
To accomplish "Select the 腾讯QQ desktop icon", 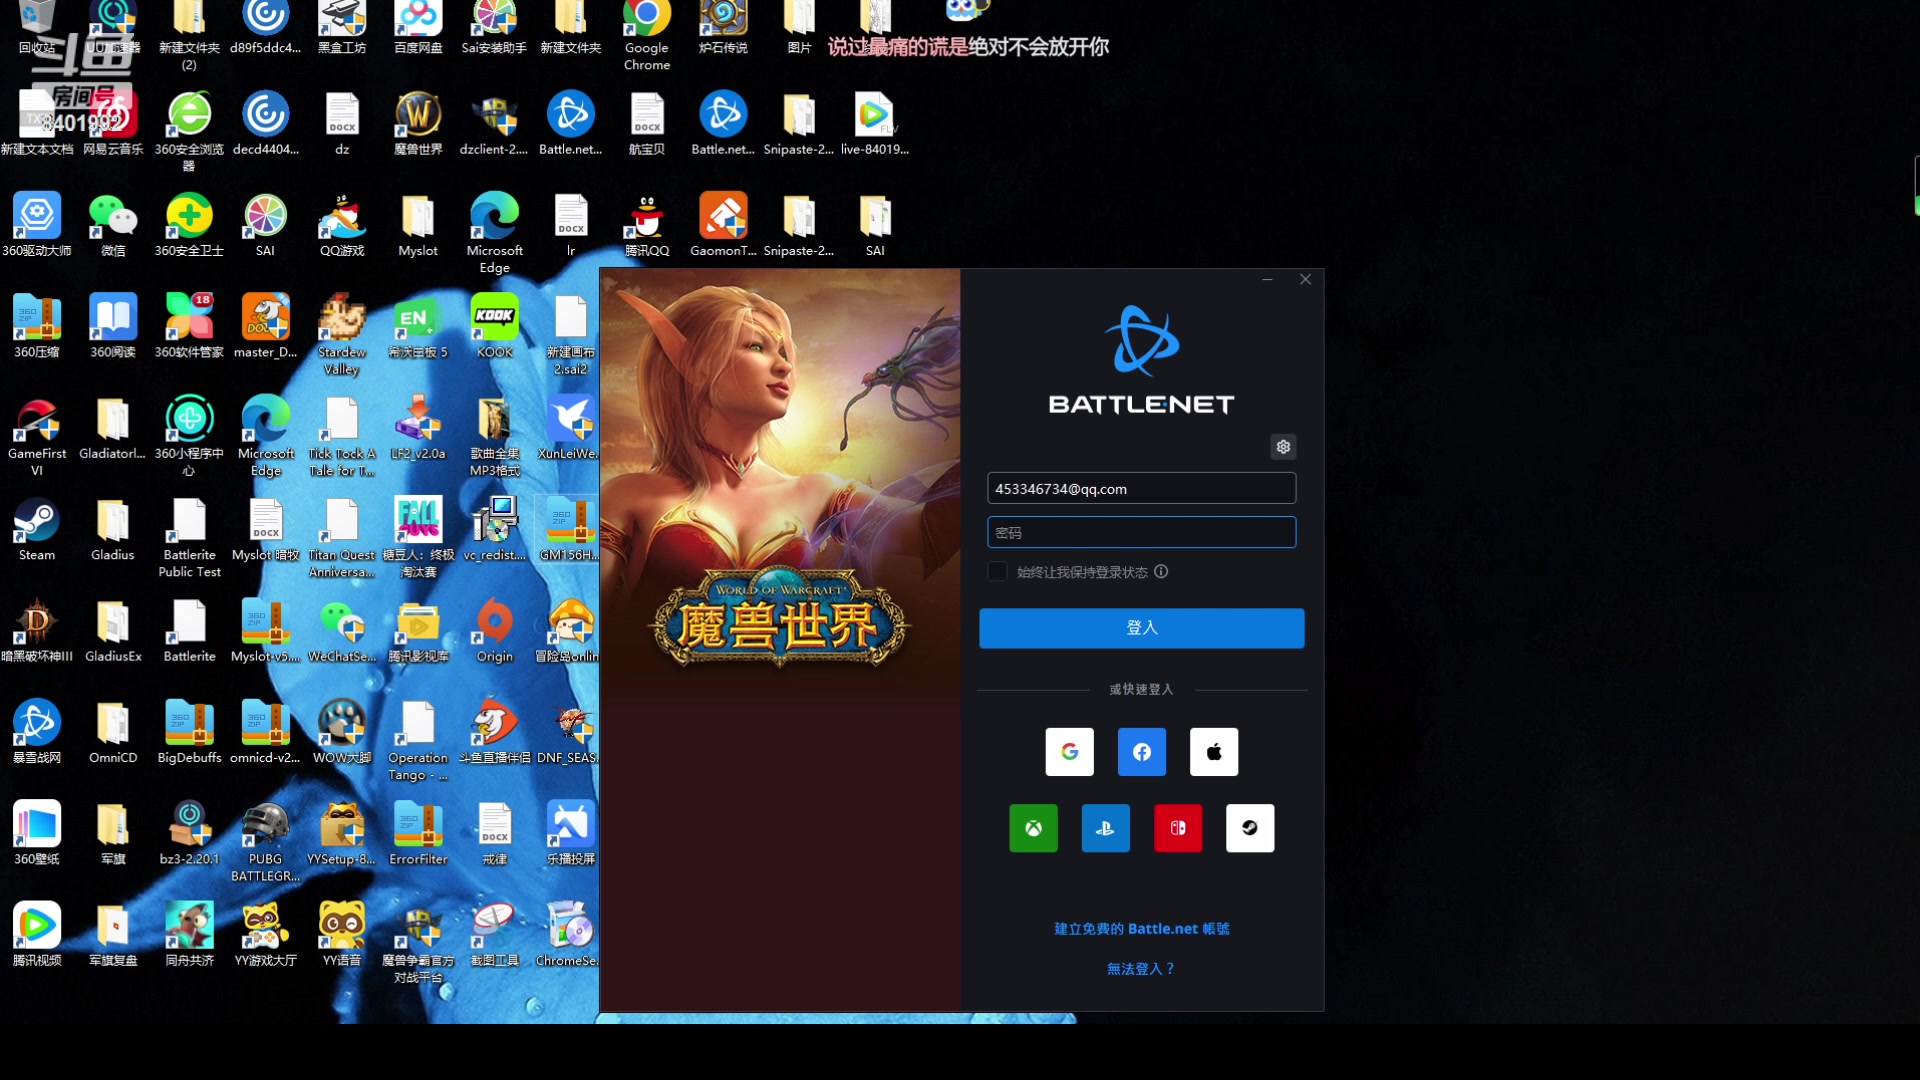I will (x=647, y=226).
